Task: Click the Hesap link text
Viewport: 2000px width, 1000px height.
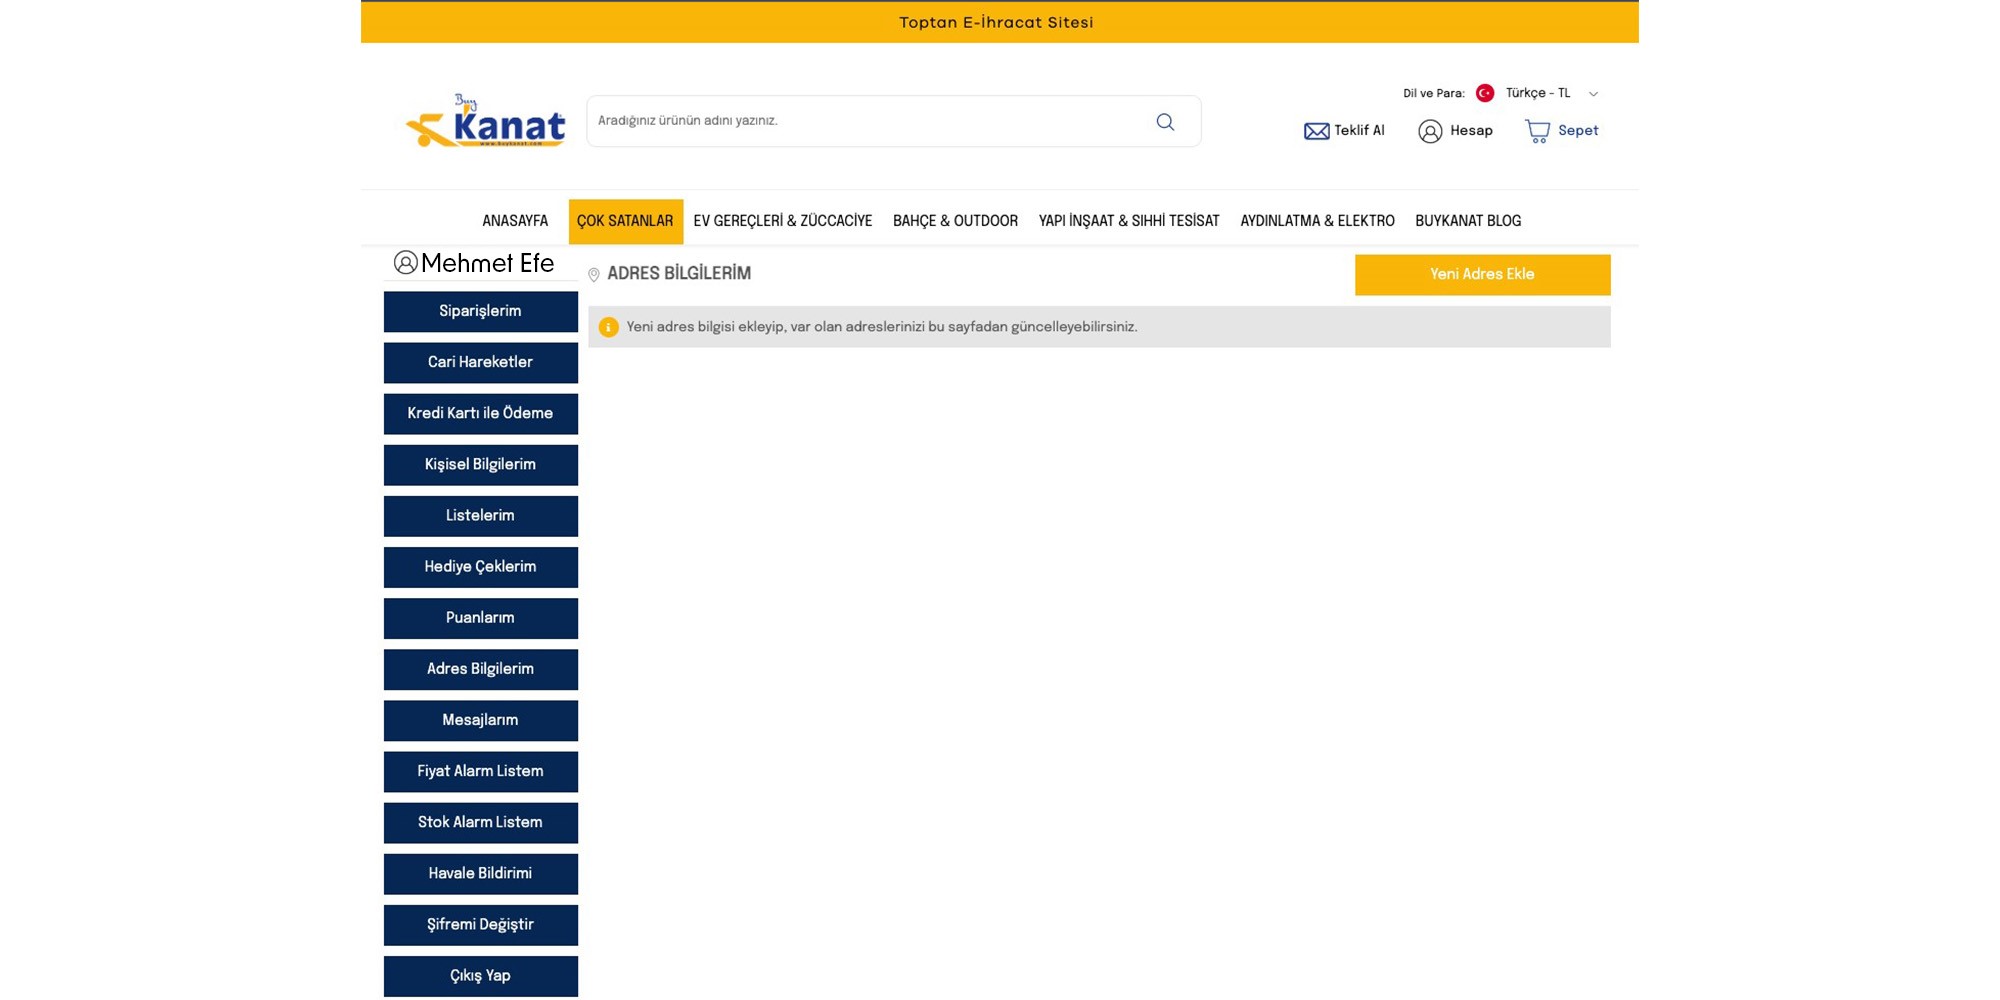Action: (x=1471, y=131)
